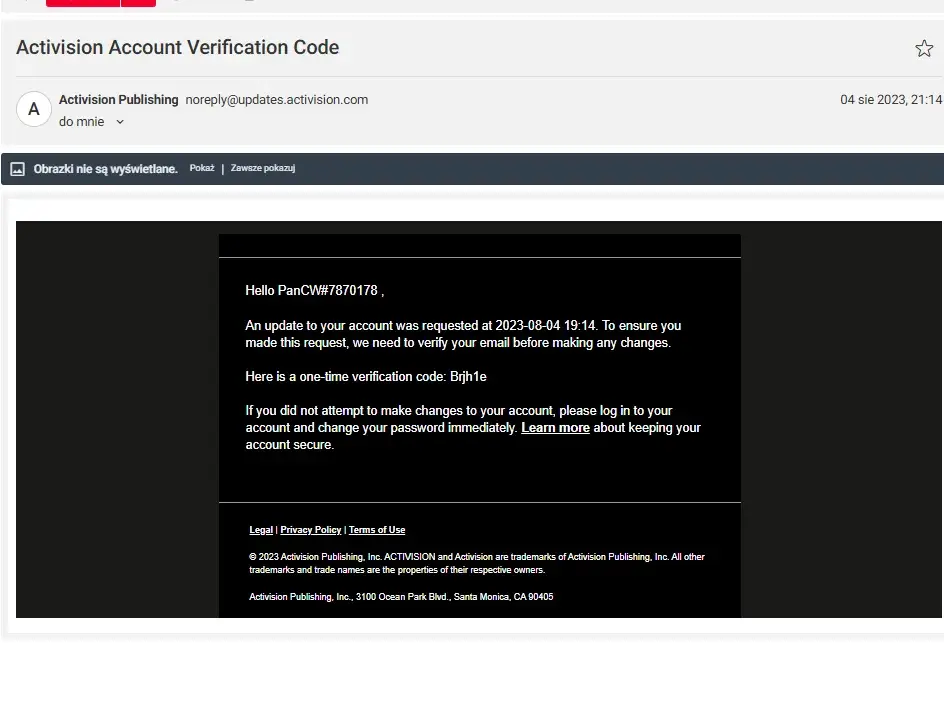
Task: Select 'Zawsze pokazuj' to always show images
Action: (x=263, y=168)
